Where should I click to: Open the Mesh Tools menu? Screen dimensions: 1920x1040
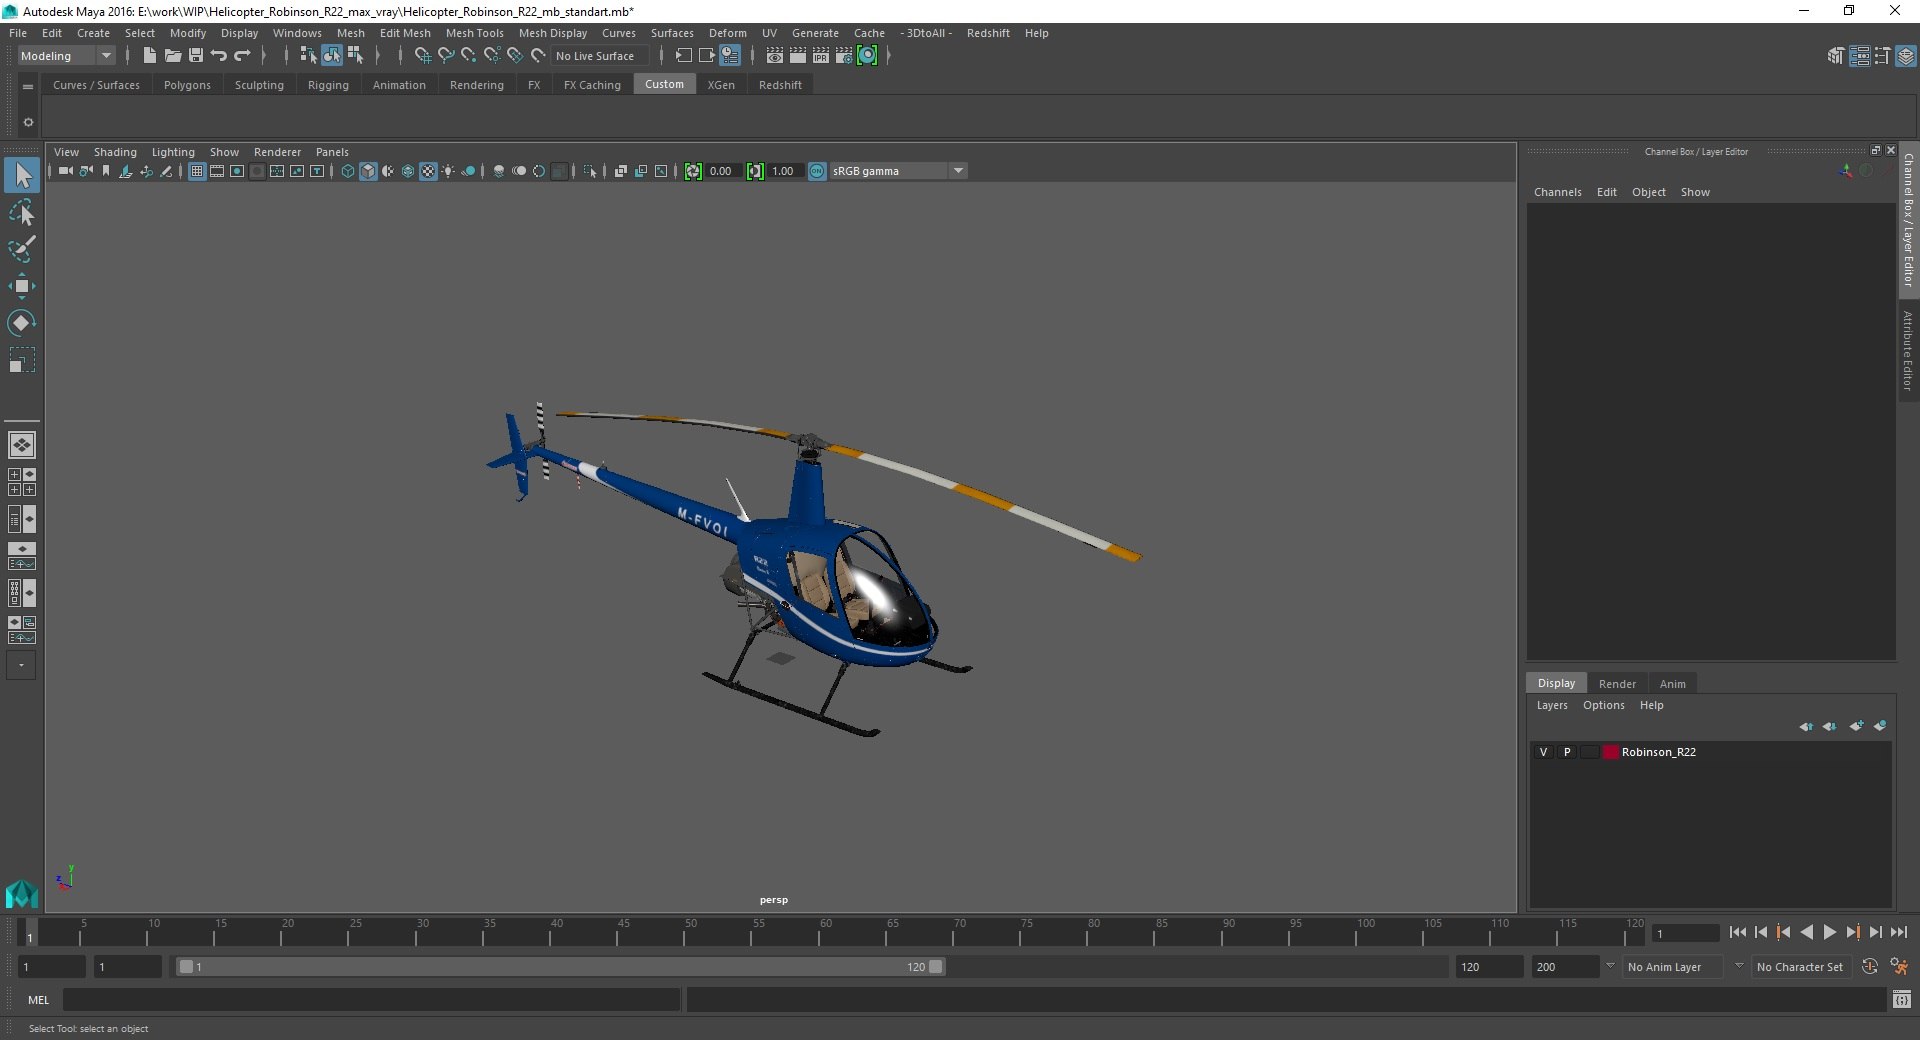pos(474,33)
